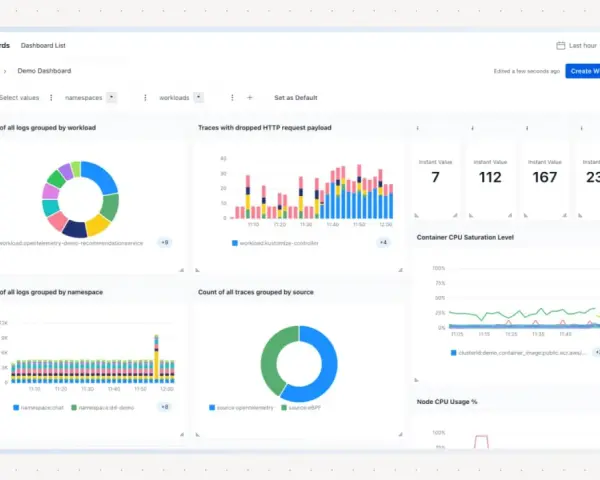This screenshot has height=480, width=600.
Task: Click the namespaces variable label
Action: [x=83, y=98]
